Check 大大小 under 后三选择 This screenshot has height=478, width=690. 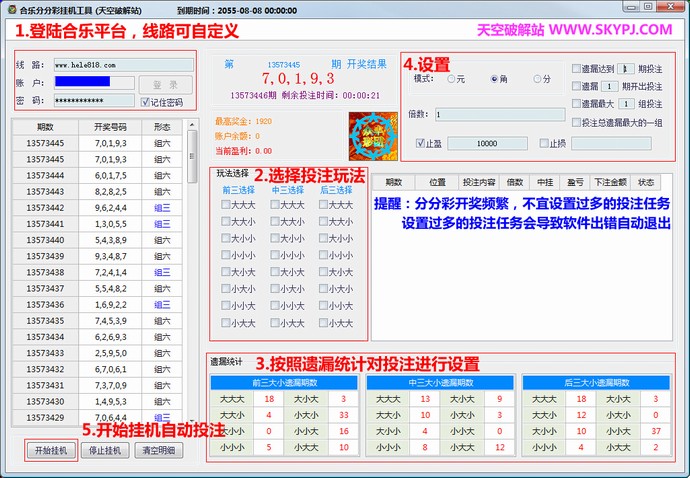click(x=325, y=222)
